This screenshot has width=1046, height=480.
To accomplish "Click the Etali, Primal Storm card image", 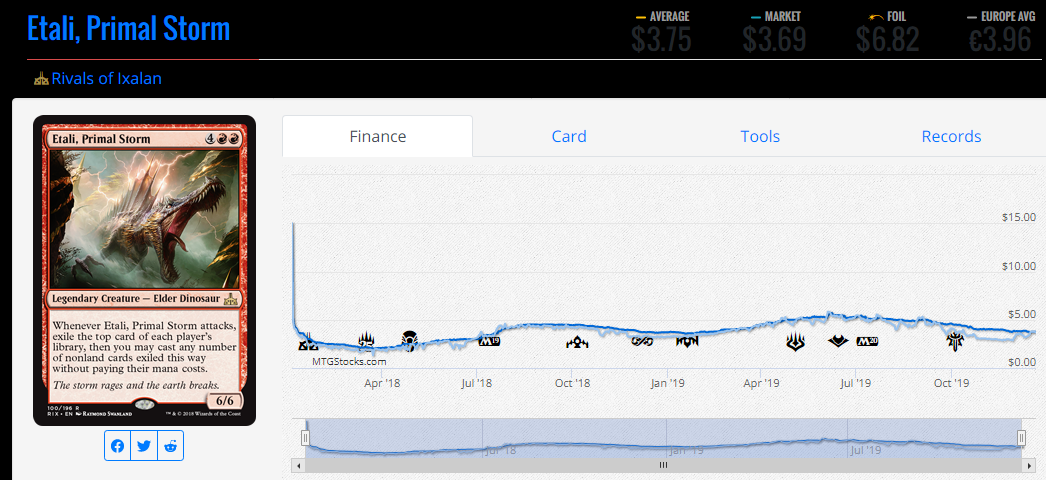I will [x=144, y=270].
